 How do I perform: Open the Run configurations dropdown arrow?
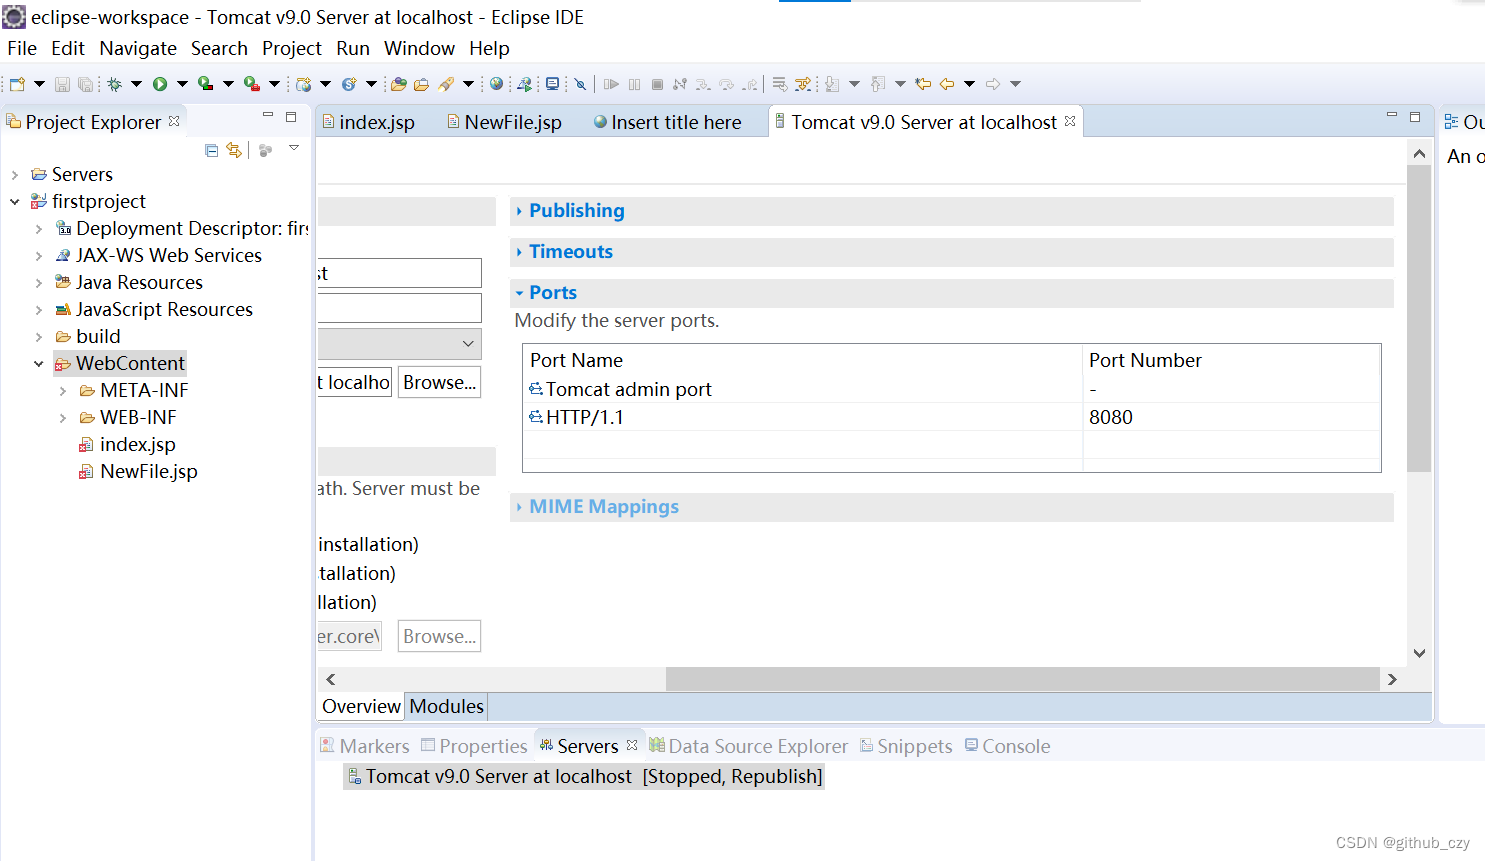181,83
